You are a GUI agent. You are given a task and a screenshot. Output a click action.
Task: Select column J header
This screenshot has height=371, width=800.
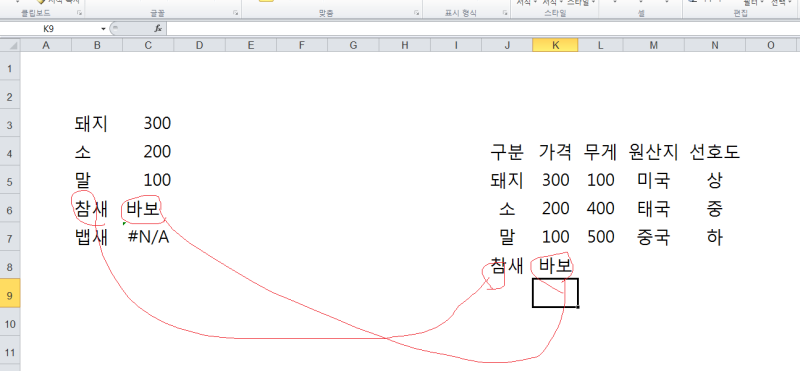pyautogui.click(x=507, y=45)
